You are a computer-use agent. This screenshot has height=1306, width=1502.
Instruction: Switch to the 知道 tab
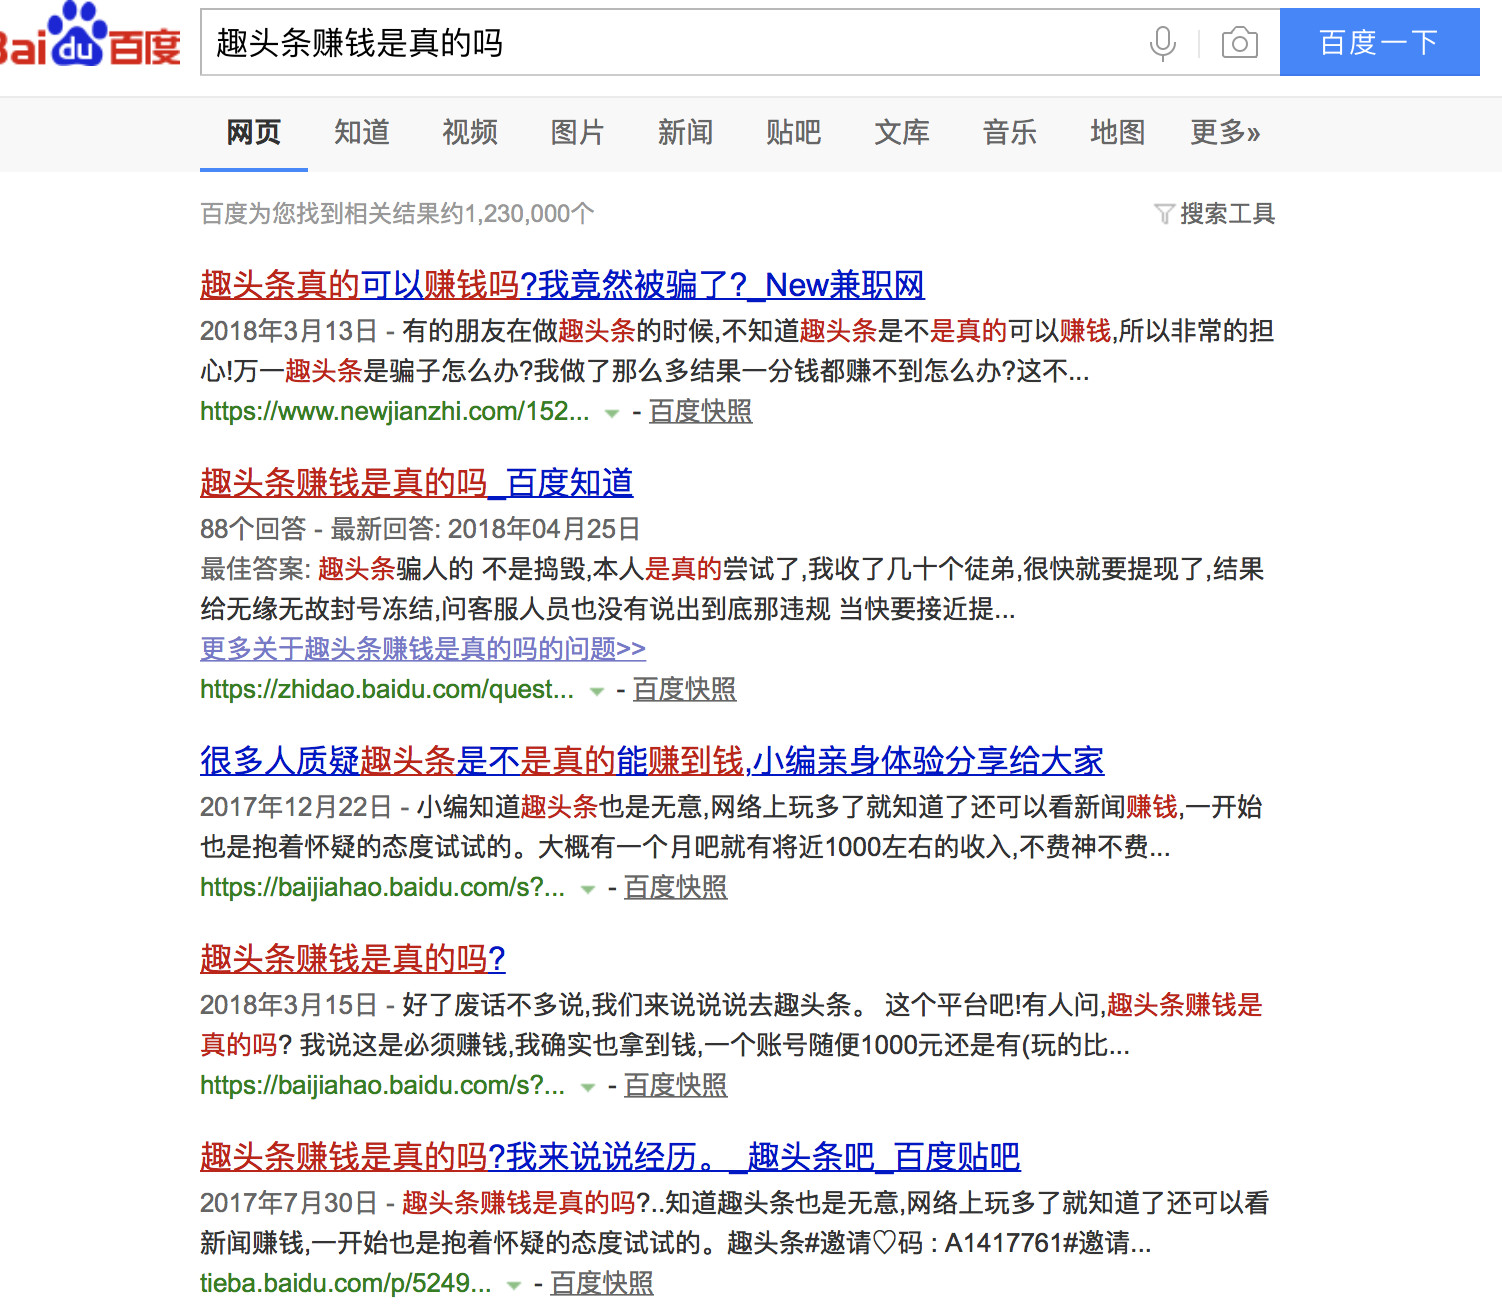point(361,132)
